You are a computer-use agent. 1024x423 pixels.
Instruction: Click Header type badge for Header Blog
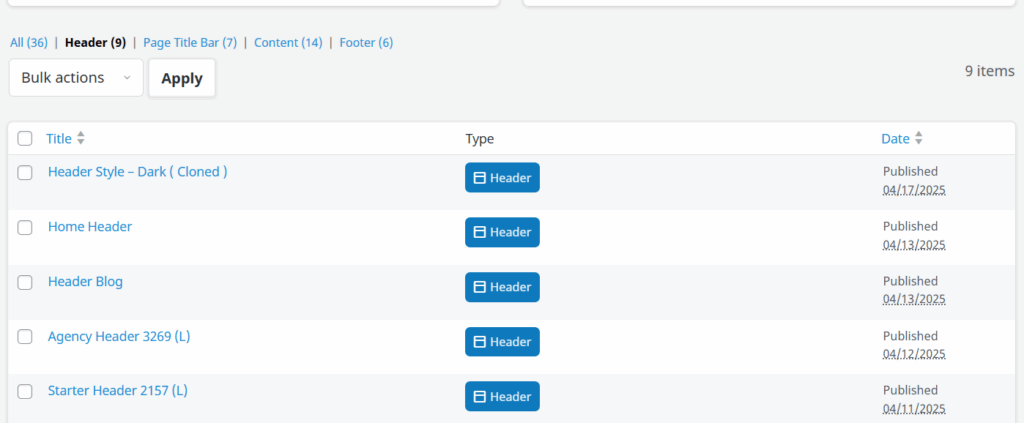click(x=502, y=287)
